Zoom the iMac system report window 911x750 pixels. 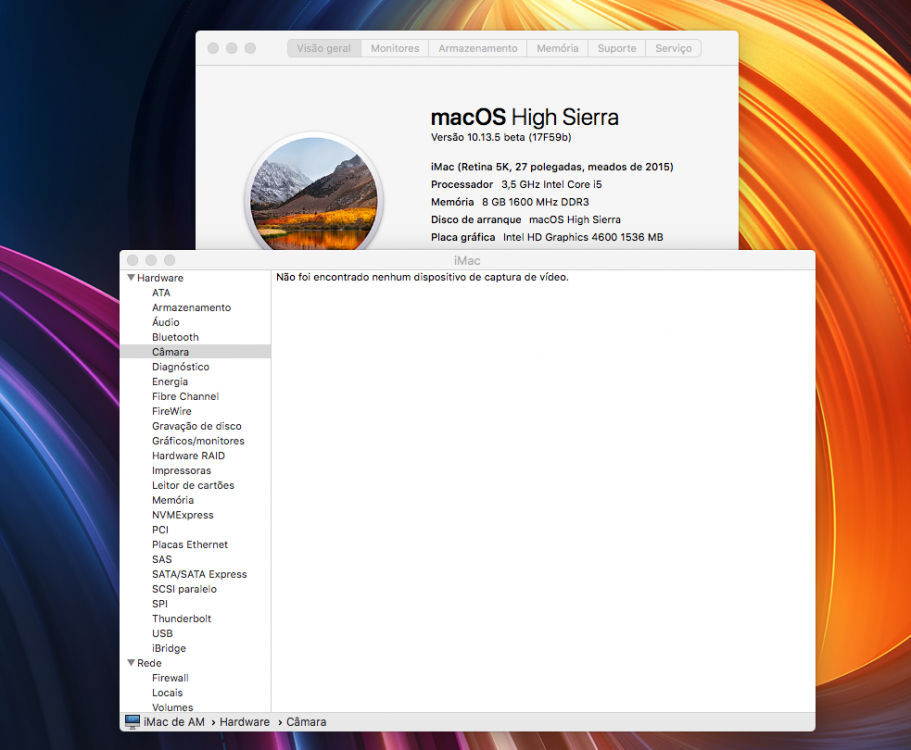coord(170,260)
